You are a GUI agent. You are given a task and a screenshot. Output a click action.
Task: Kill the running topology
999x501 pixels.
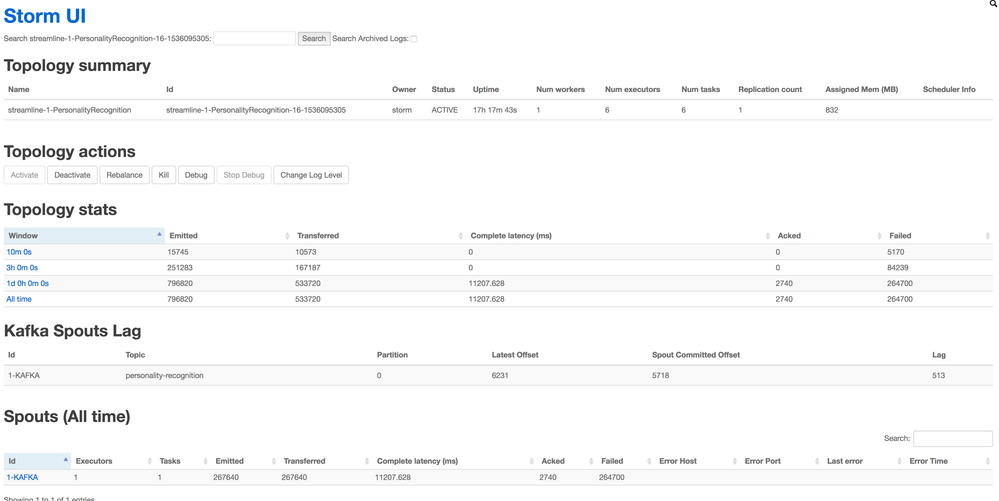164,175
